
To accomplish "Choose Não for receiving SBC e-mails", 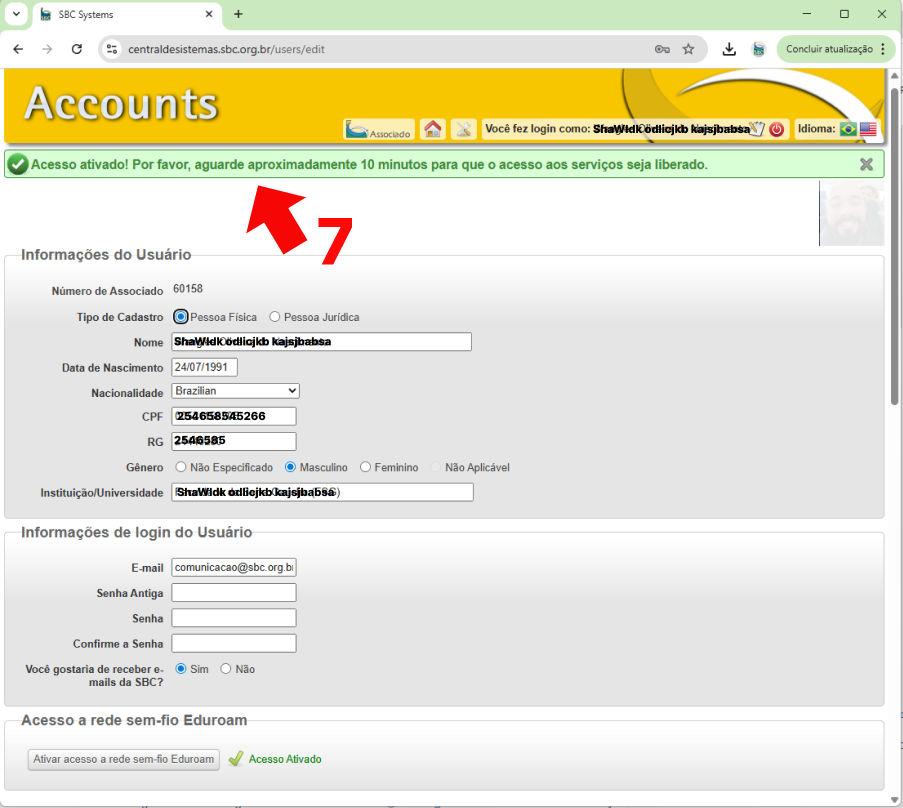I will pyautogui.click(x=226, y=669).
